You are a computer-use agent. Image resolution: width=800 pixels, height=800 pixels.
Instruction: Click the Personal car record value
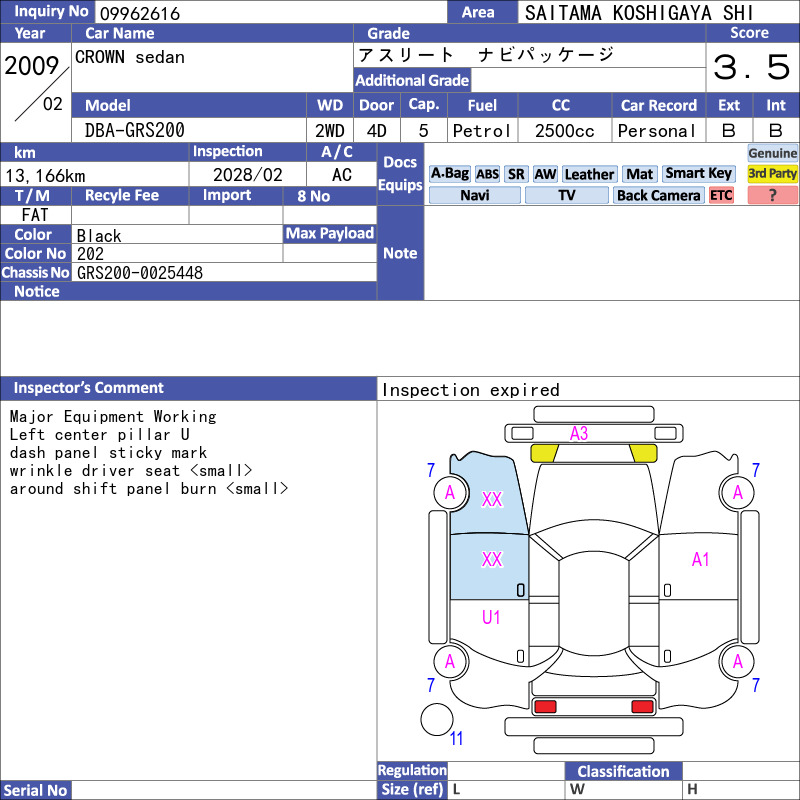(657, 131)
